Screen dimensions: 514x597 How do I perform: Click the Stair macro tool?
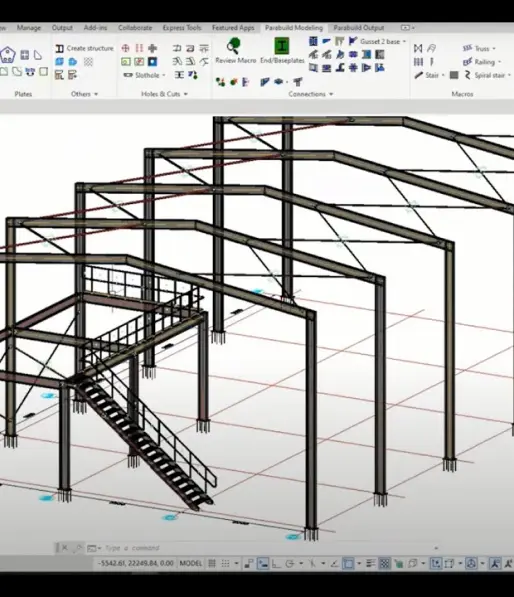[x=427, y=75]
